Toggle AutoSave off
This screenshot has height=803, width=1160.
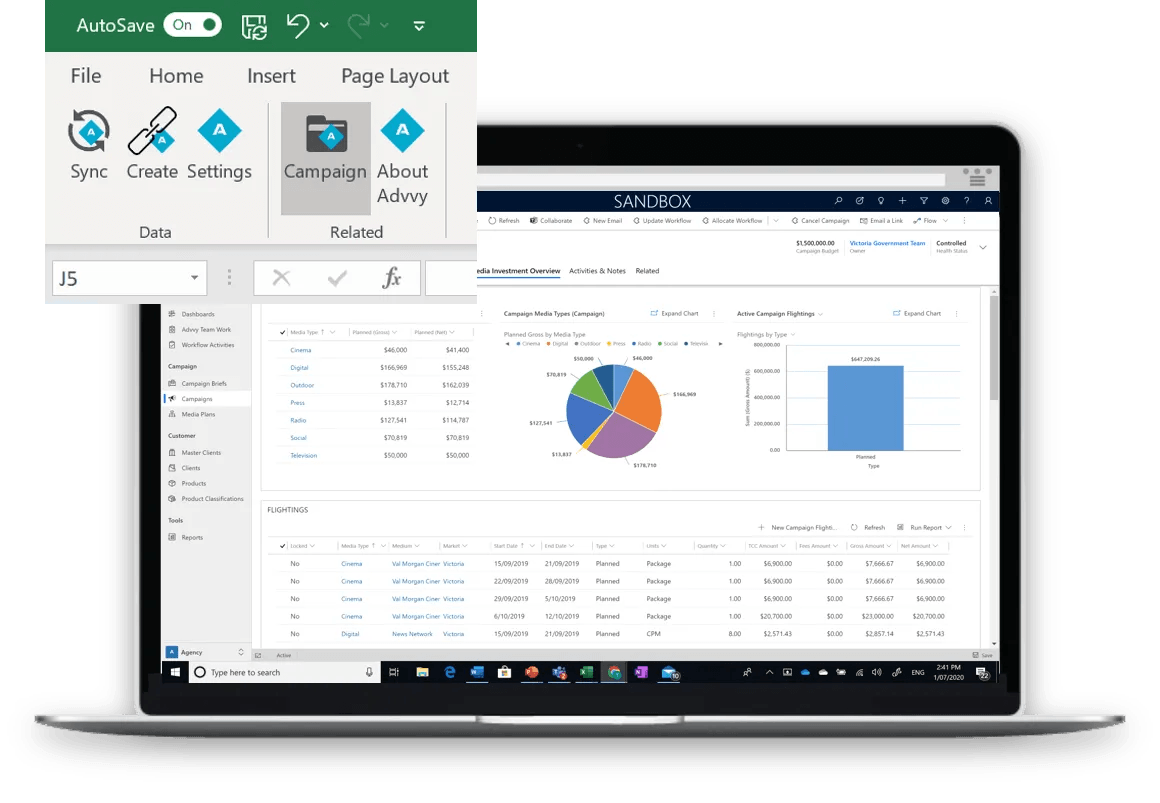[x=192, y=25]
